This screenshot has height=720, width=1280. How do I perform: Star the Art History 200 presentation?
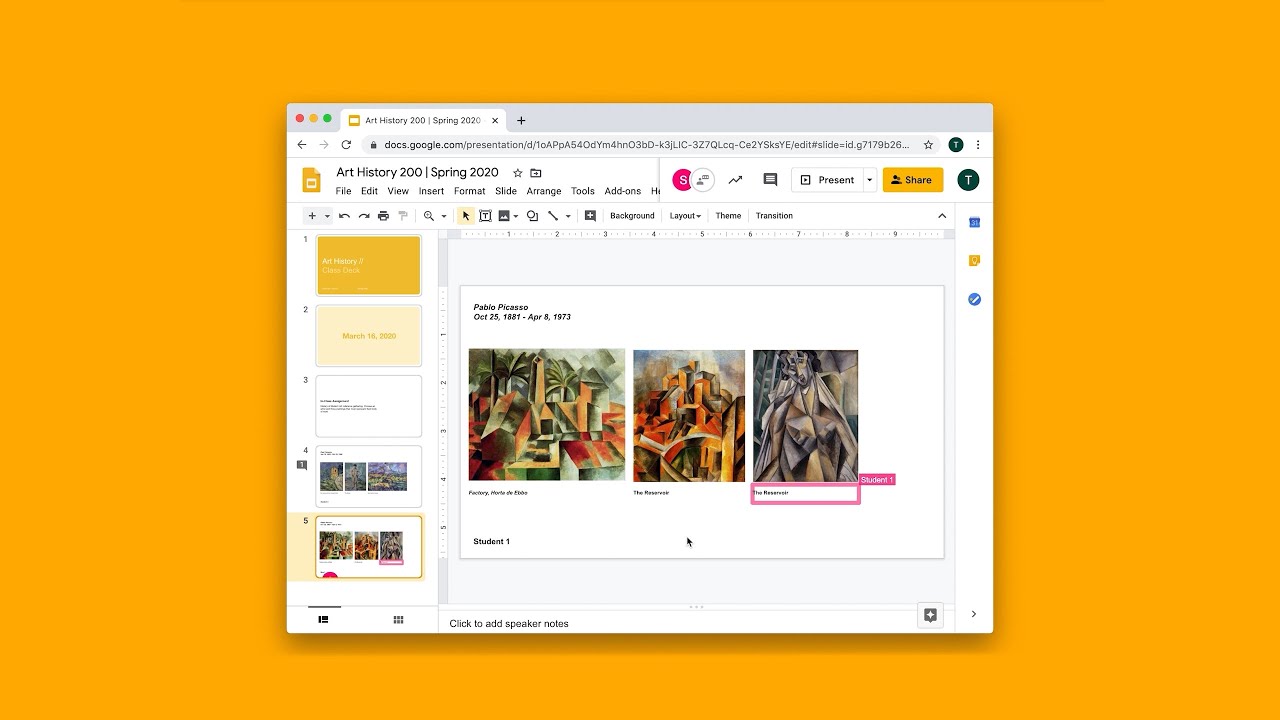(517, 173)
